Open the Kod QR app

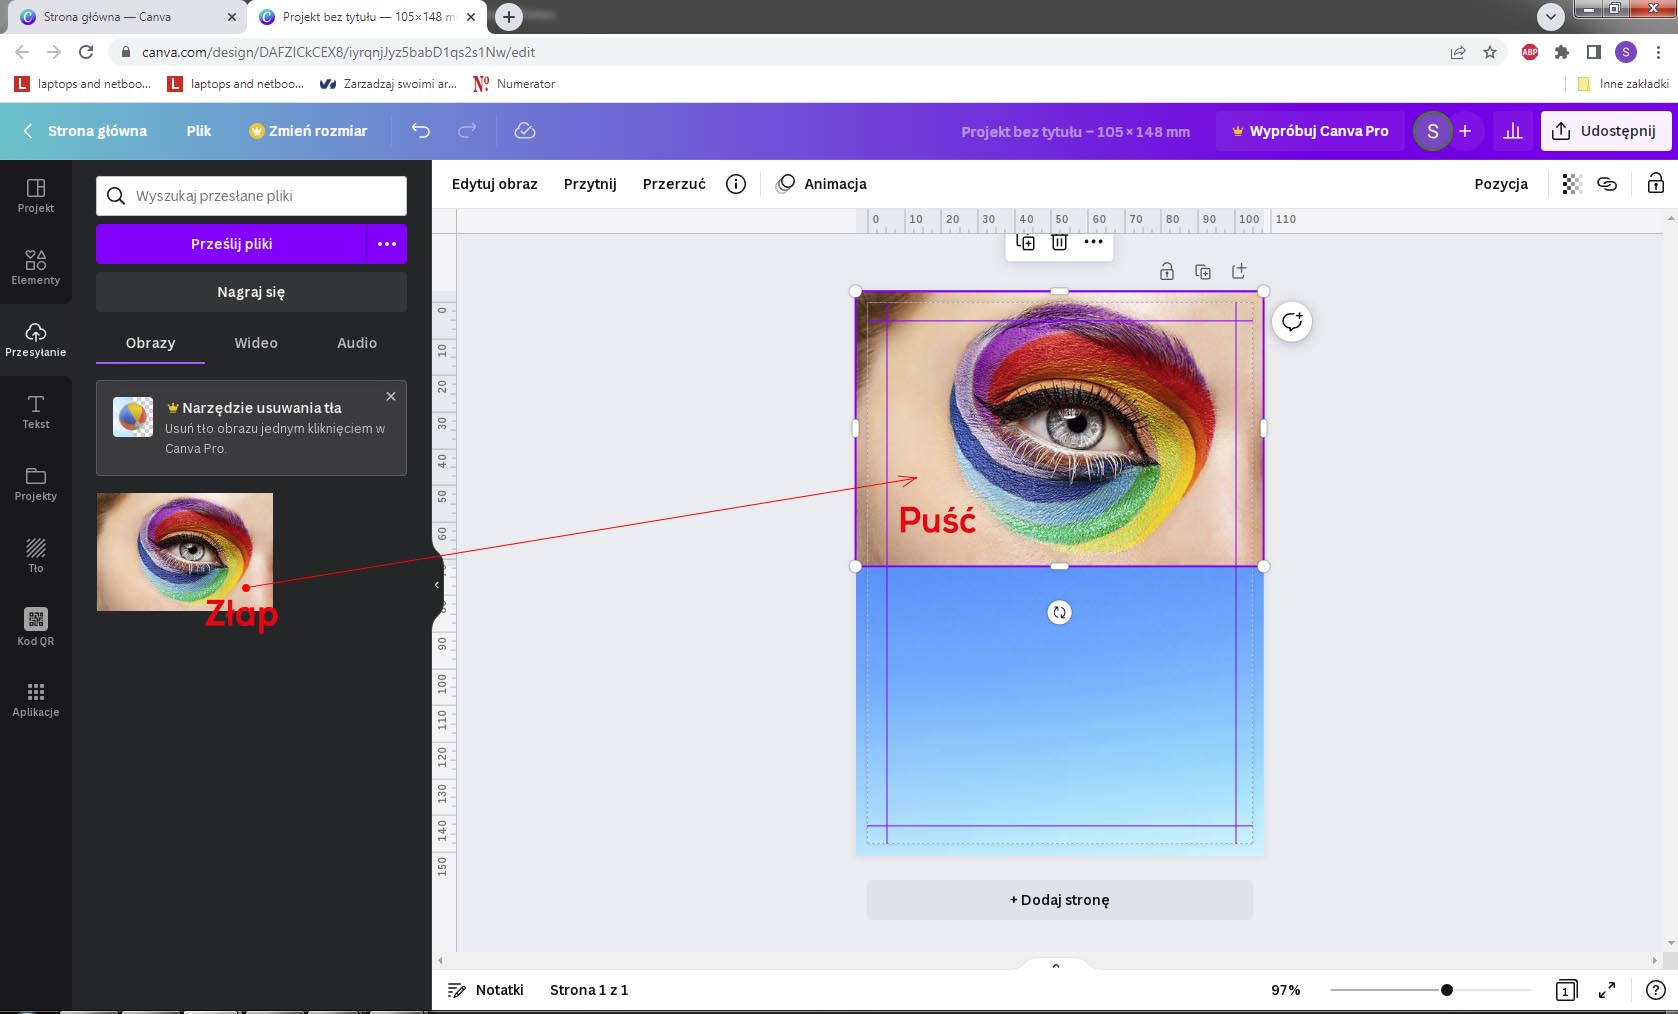click(x=36, y=628)
